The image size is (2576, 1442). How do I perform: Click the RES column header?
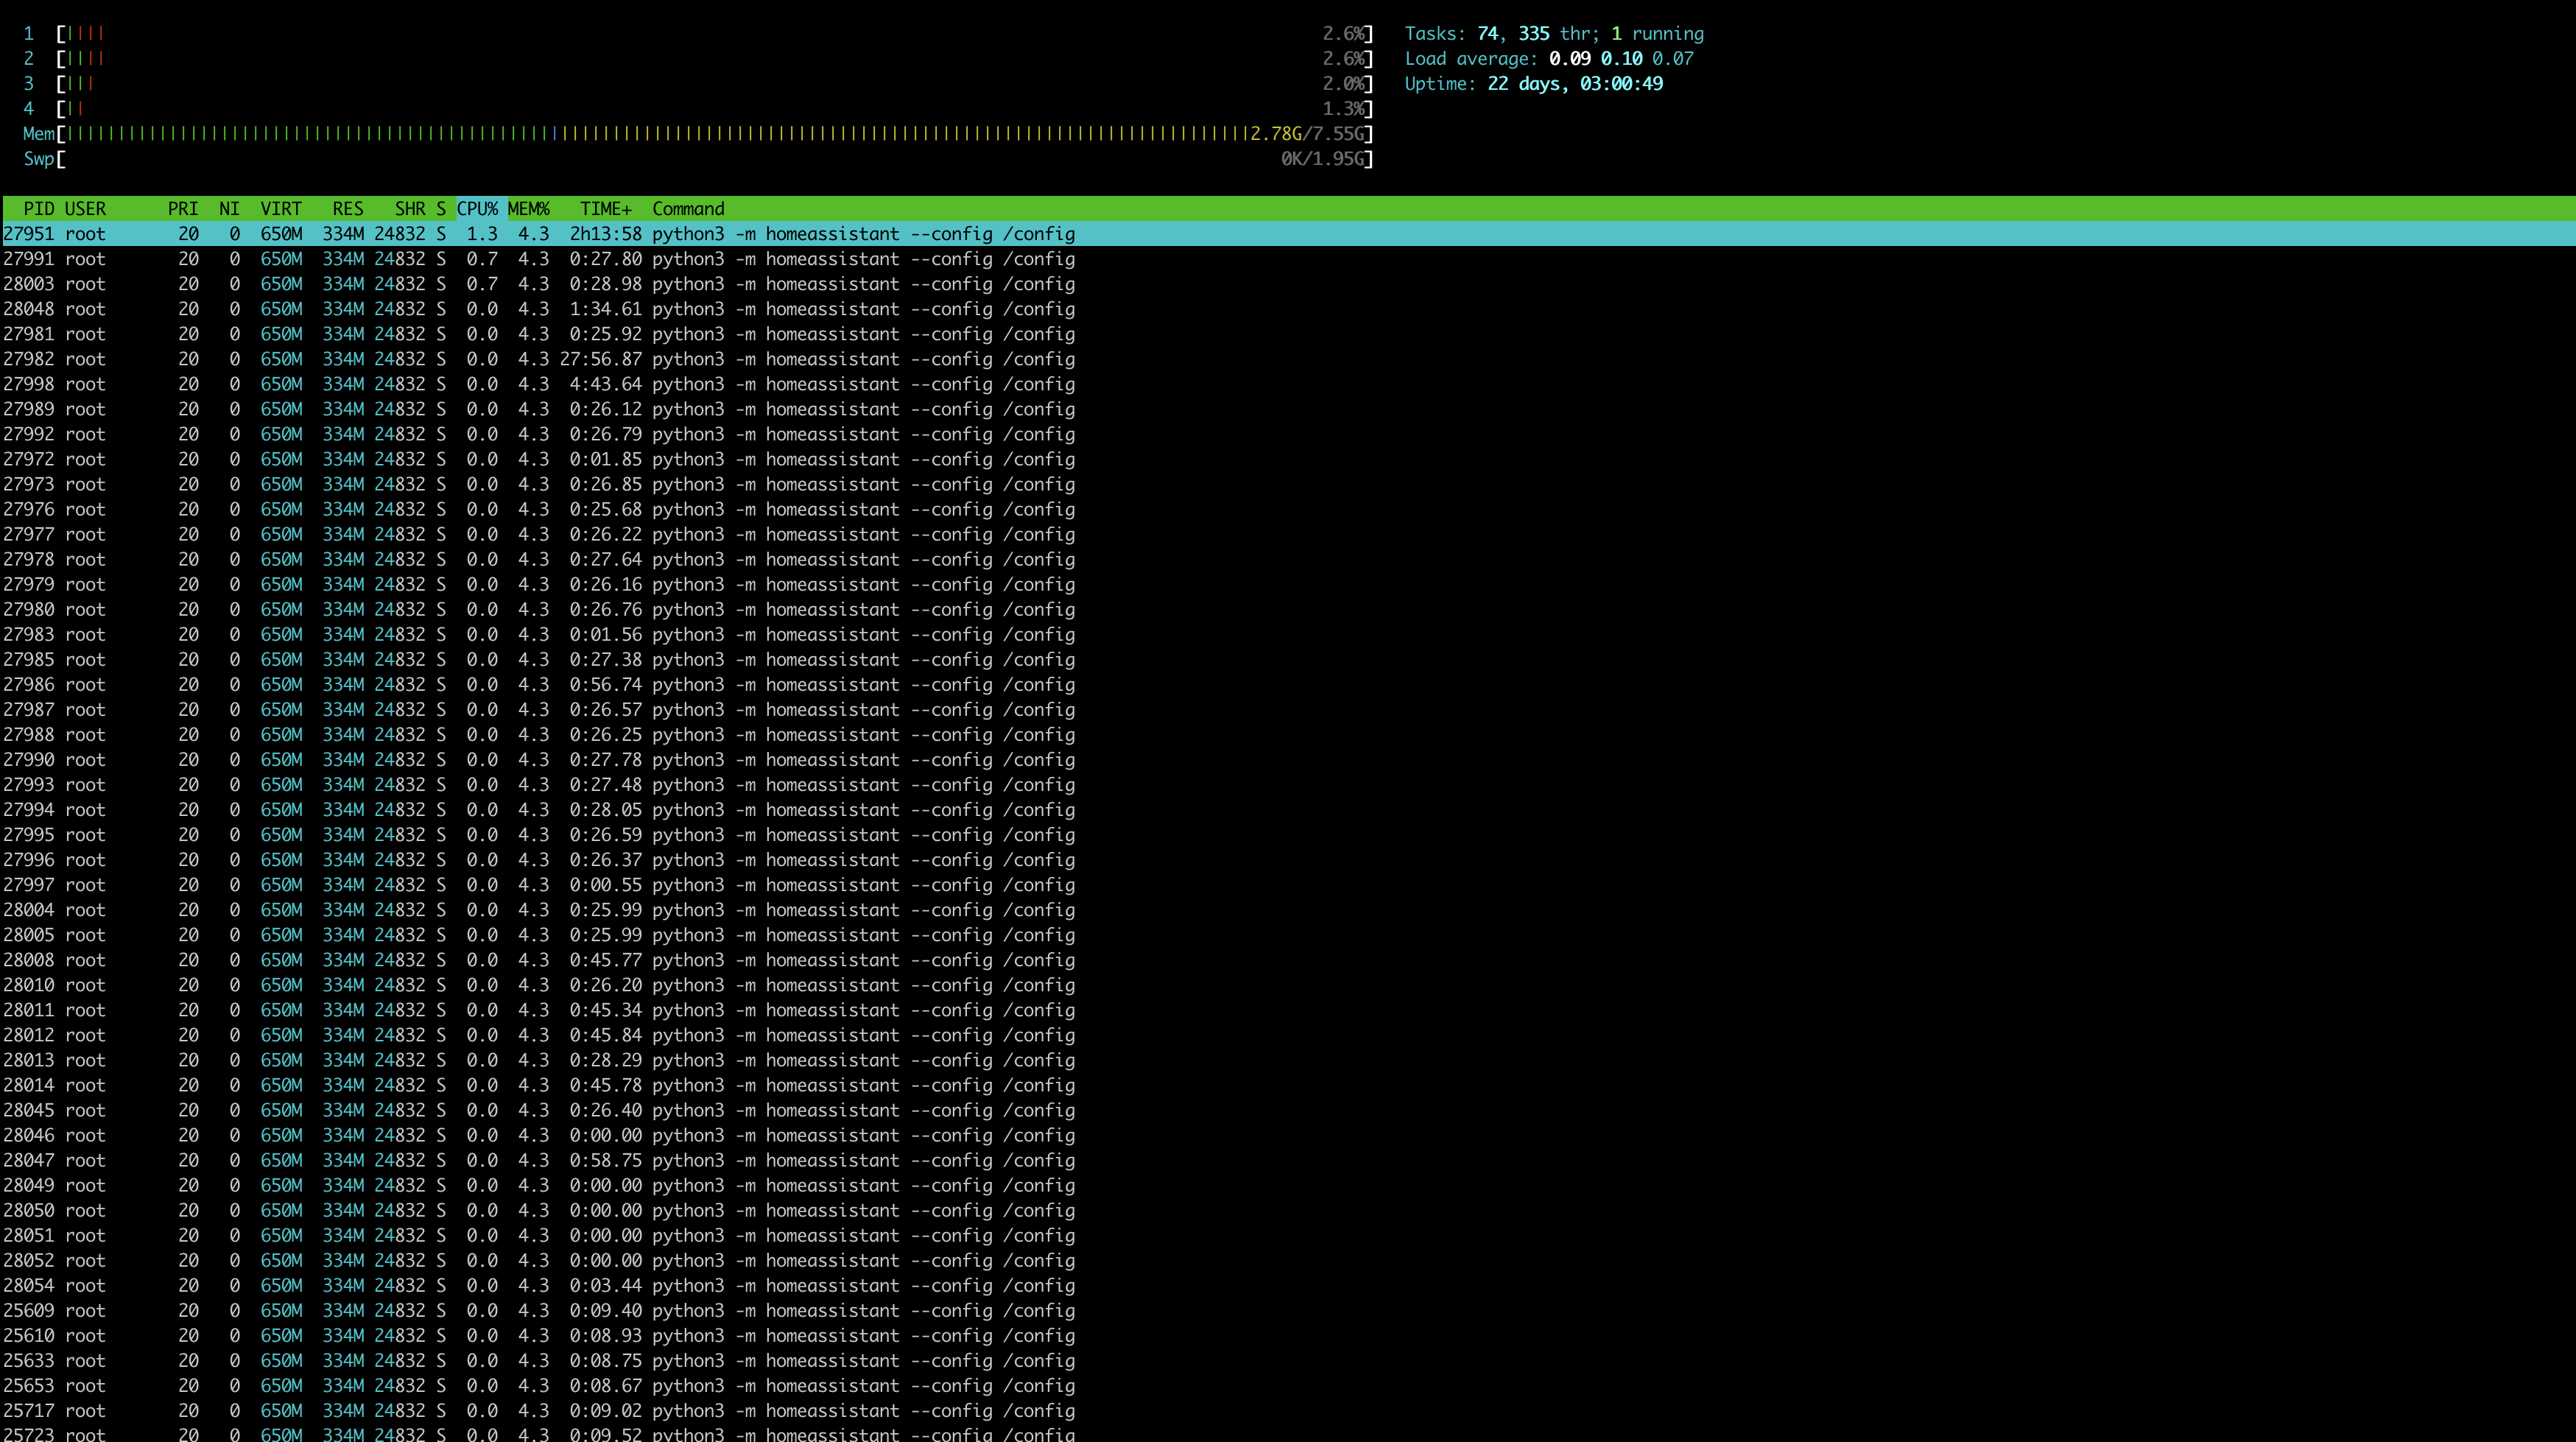348,209
